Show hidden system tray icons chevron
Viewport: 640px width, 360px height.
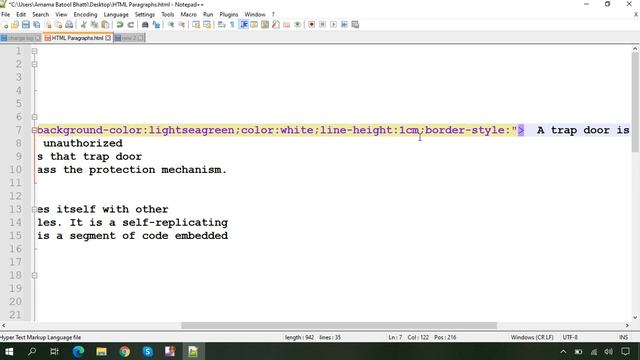coord(563,351)
